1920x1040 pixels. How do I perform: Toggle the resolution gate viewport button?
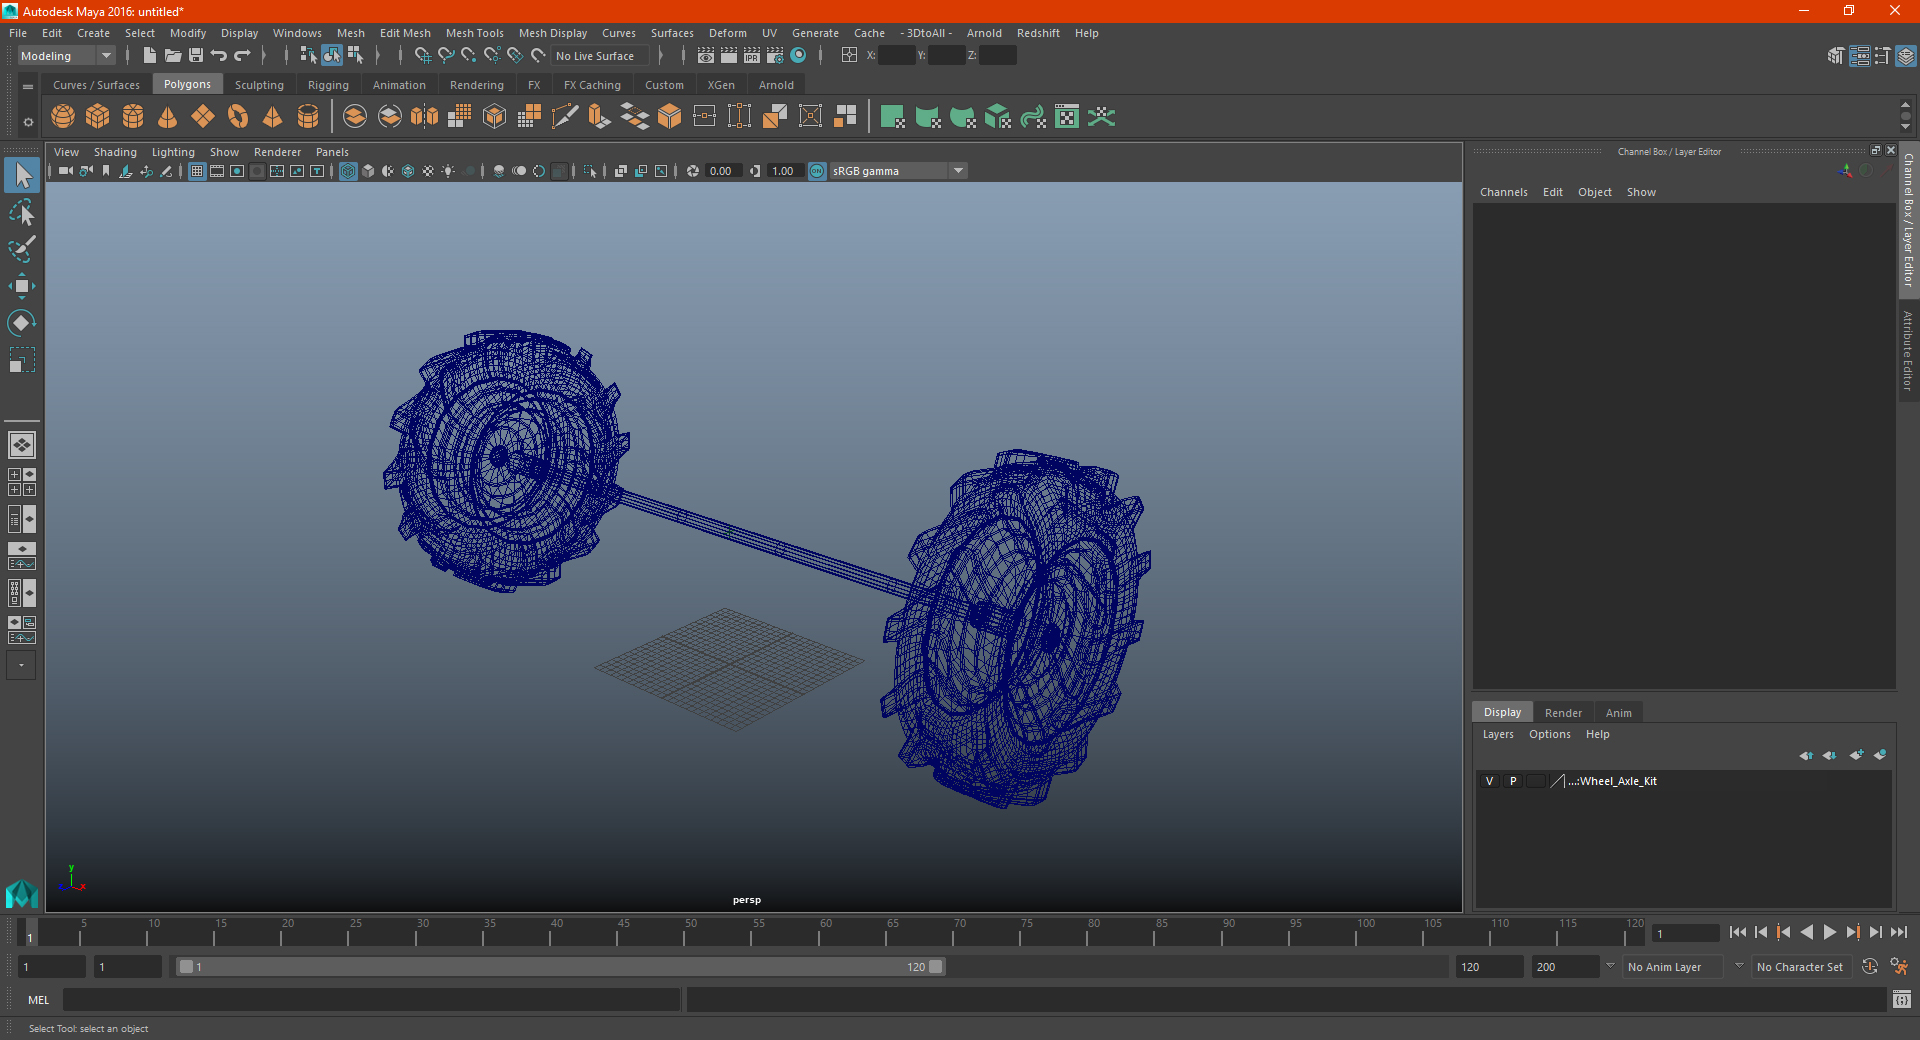tap(237, 171)
